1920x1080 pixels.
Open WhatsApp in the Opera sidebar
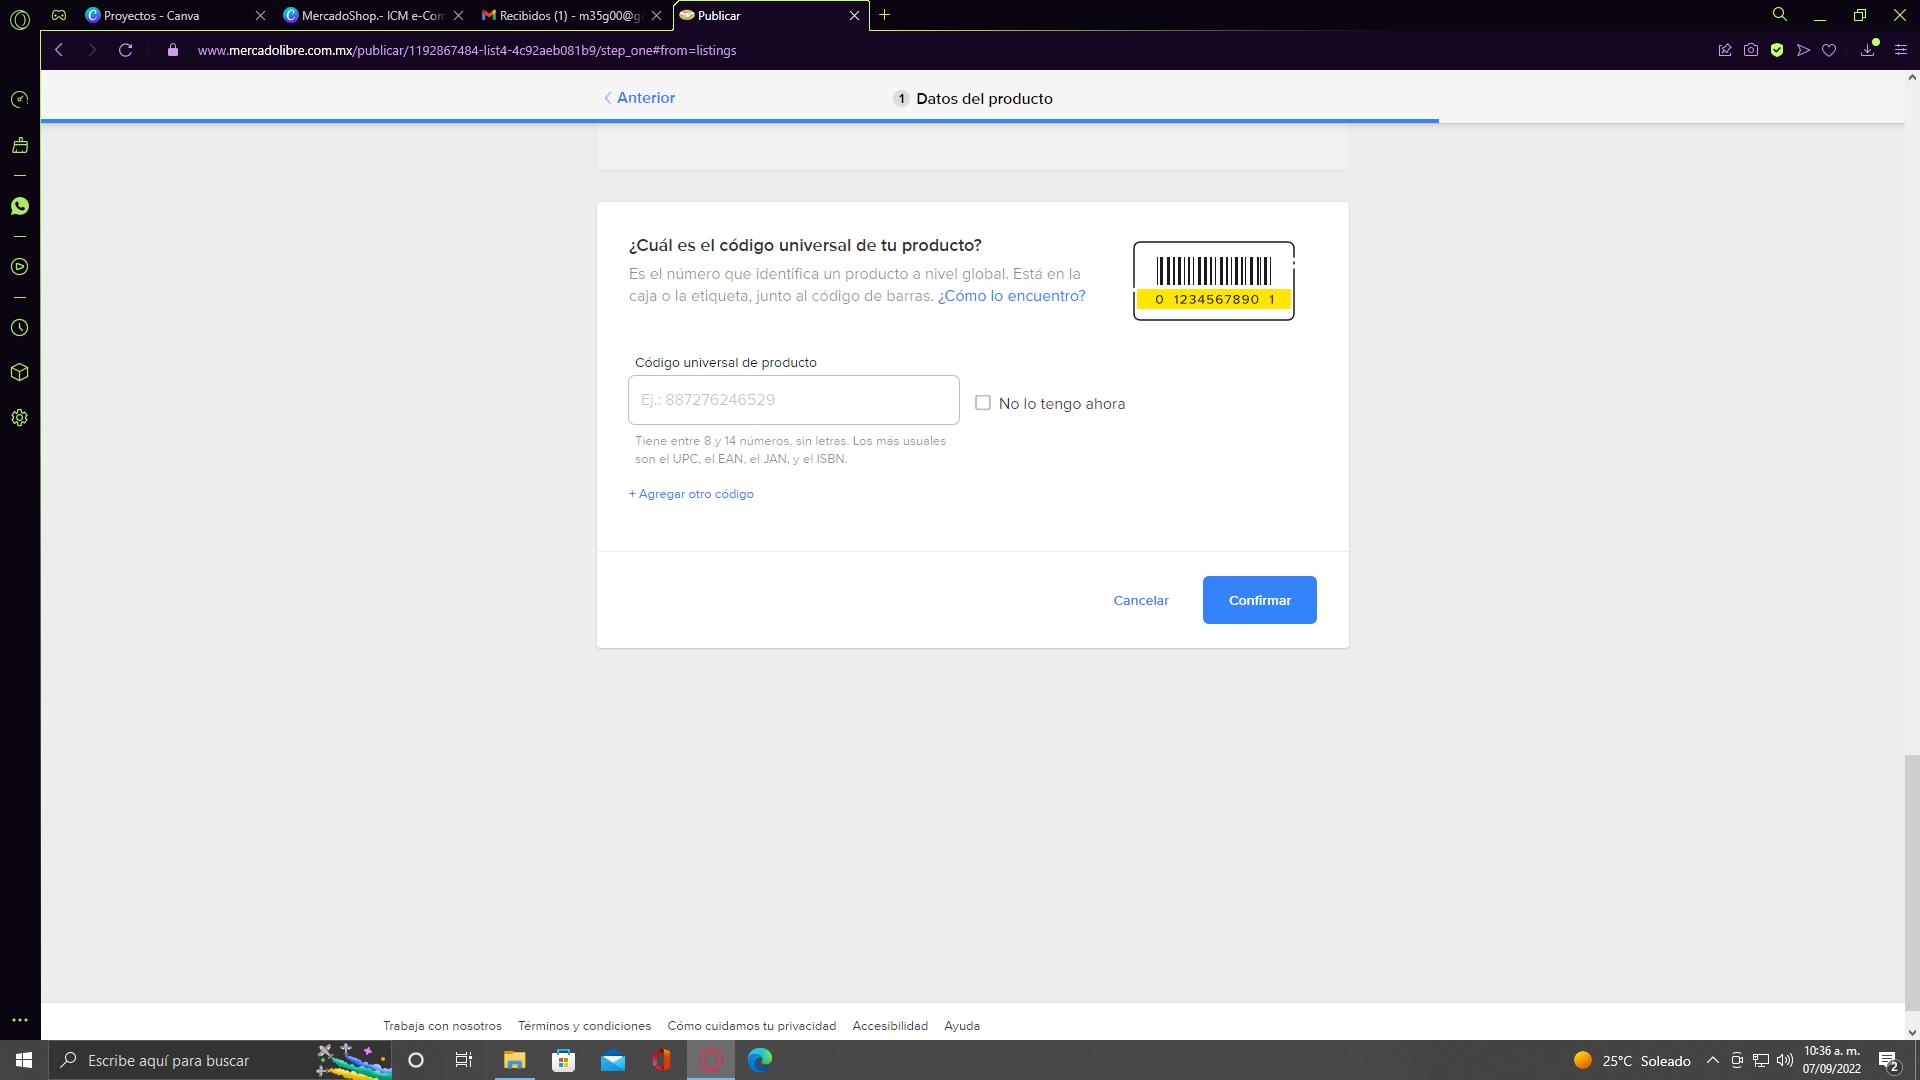[x=19, y=206]
